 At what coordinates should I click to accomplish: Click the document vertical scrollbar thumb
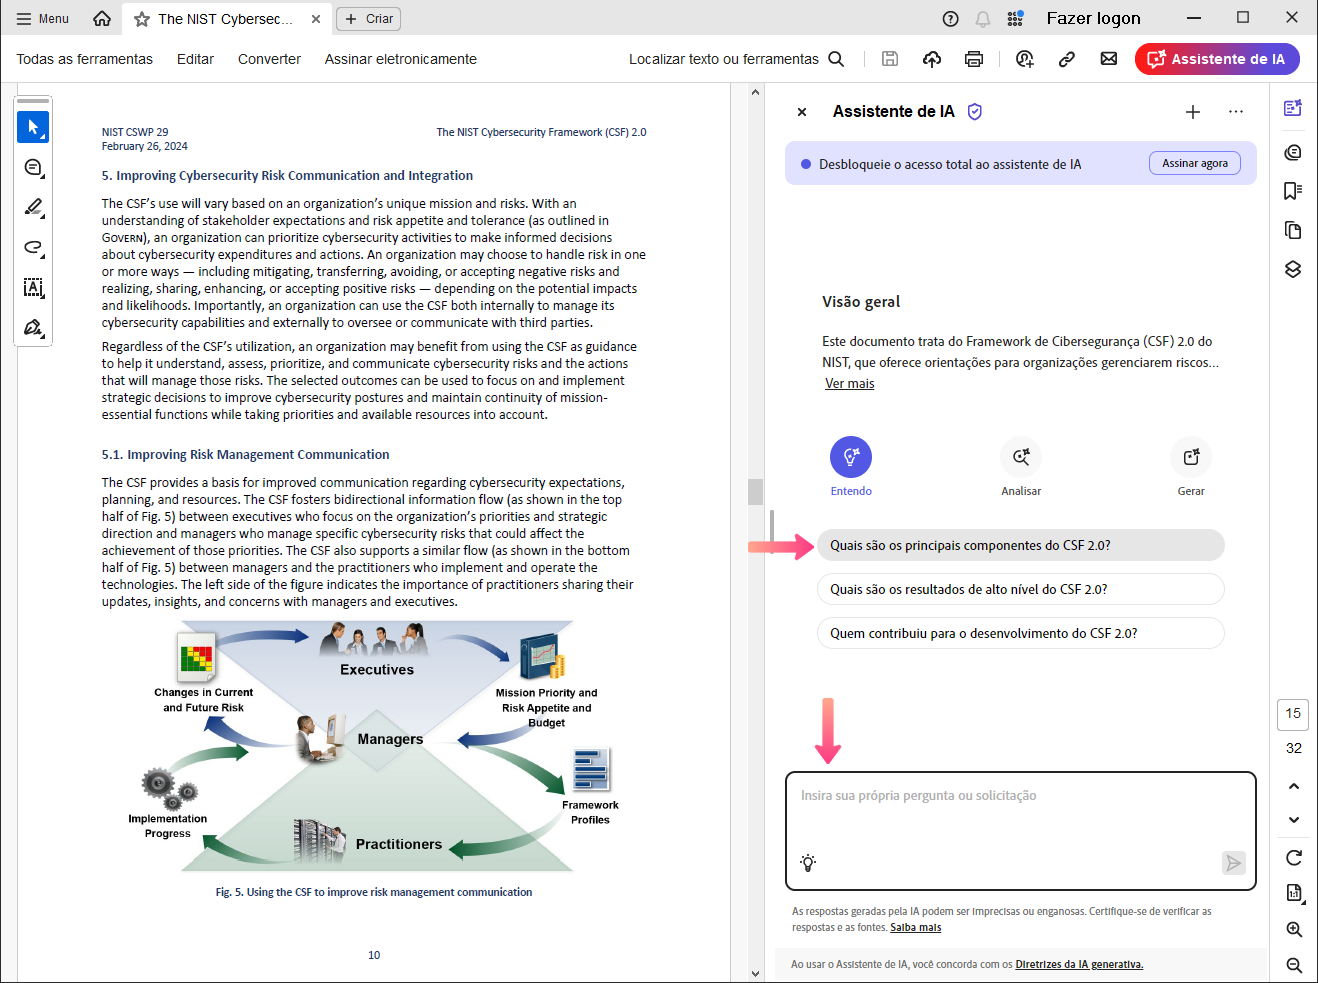coord(755,491)
